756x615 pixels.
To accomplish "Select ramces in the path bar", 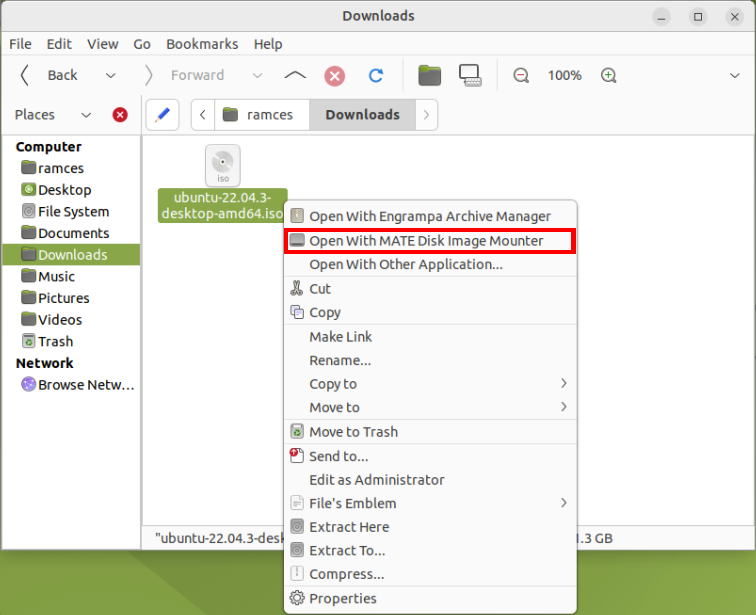I will pos(262,115).
